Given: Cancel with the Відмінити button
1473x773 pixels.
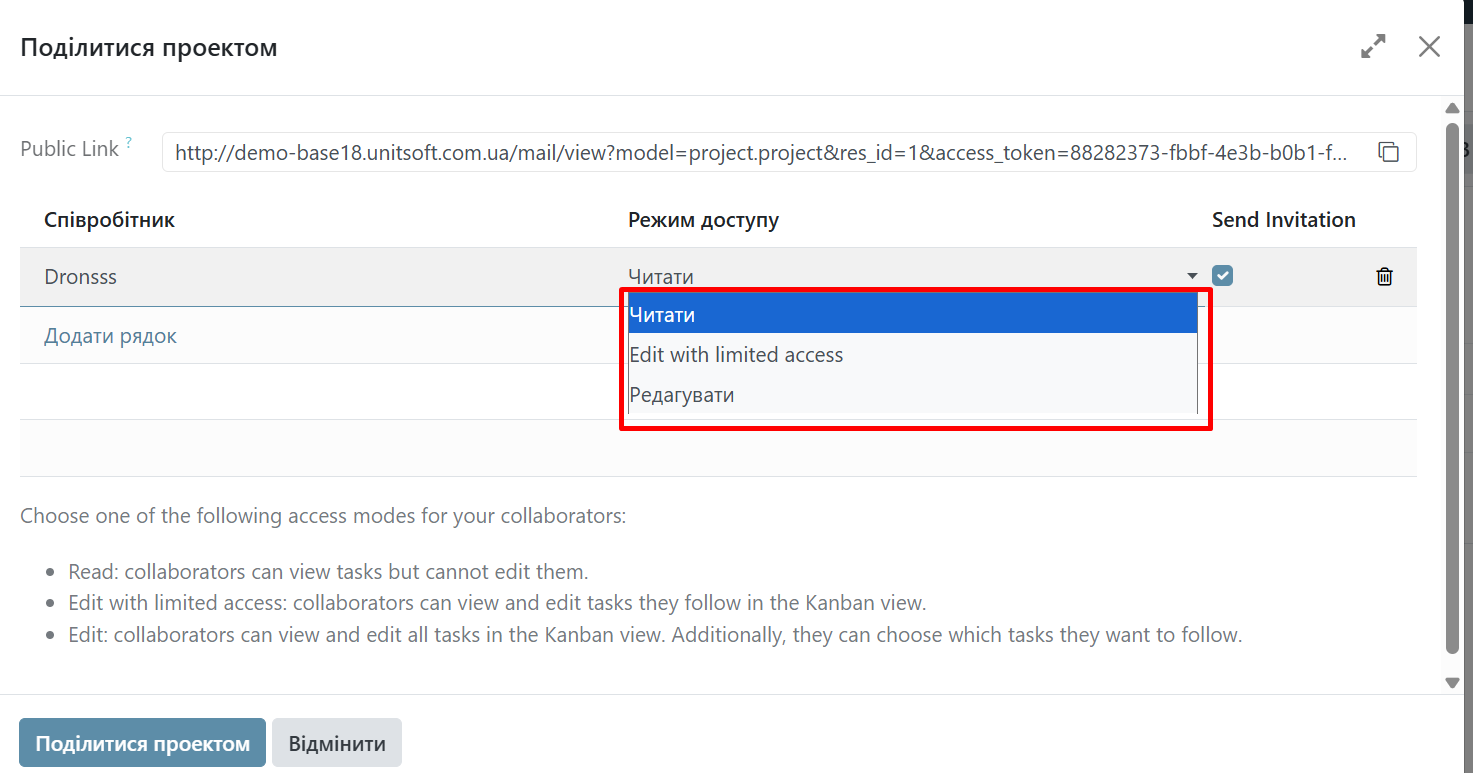Looking at the screenshot, I should [337, 744].
